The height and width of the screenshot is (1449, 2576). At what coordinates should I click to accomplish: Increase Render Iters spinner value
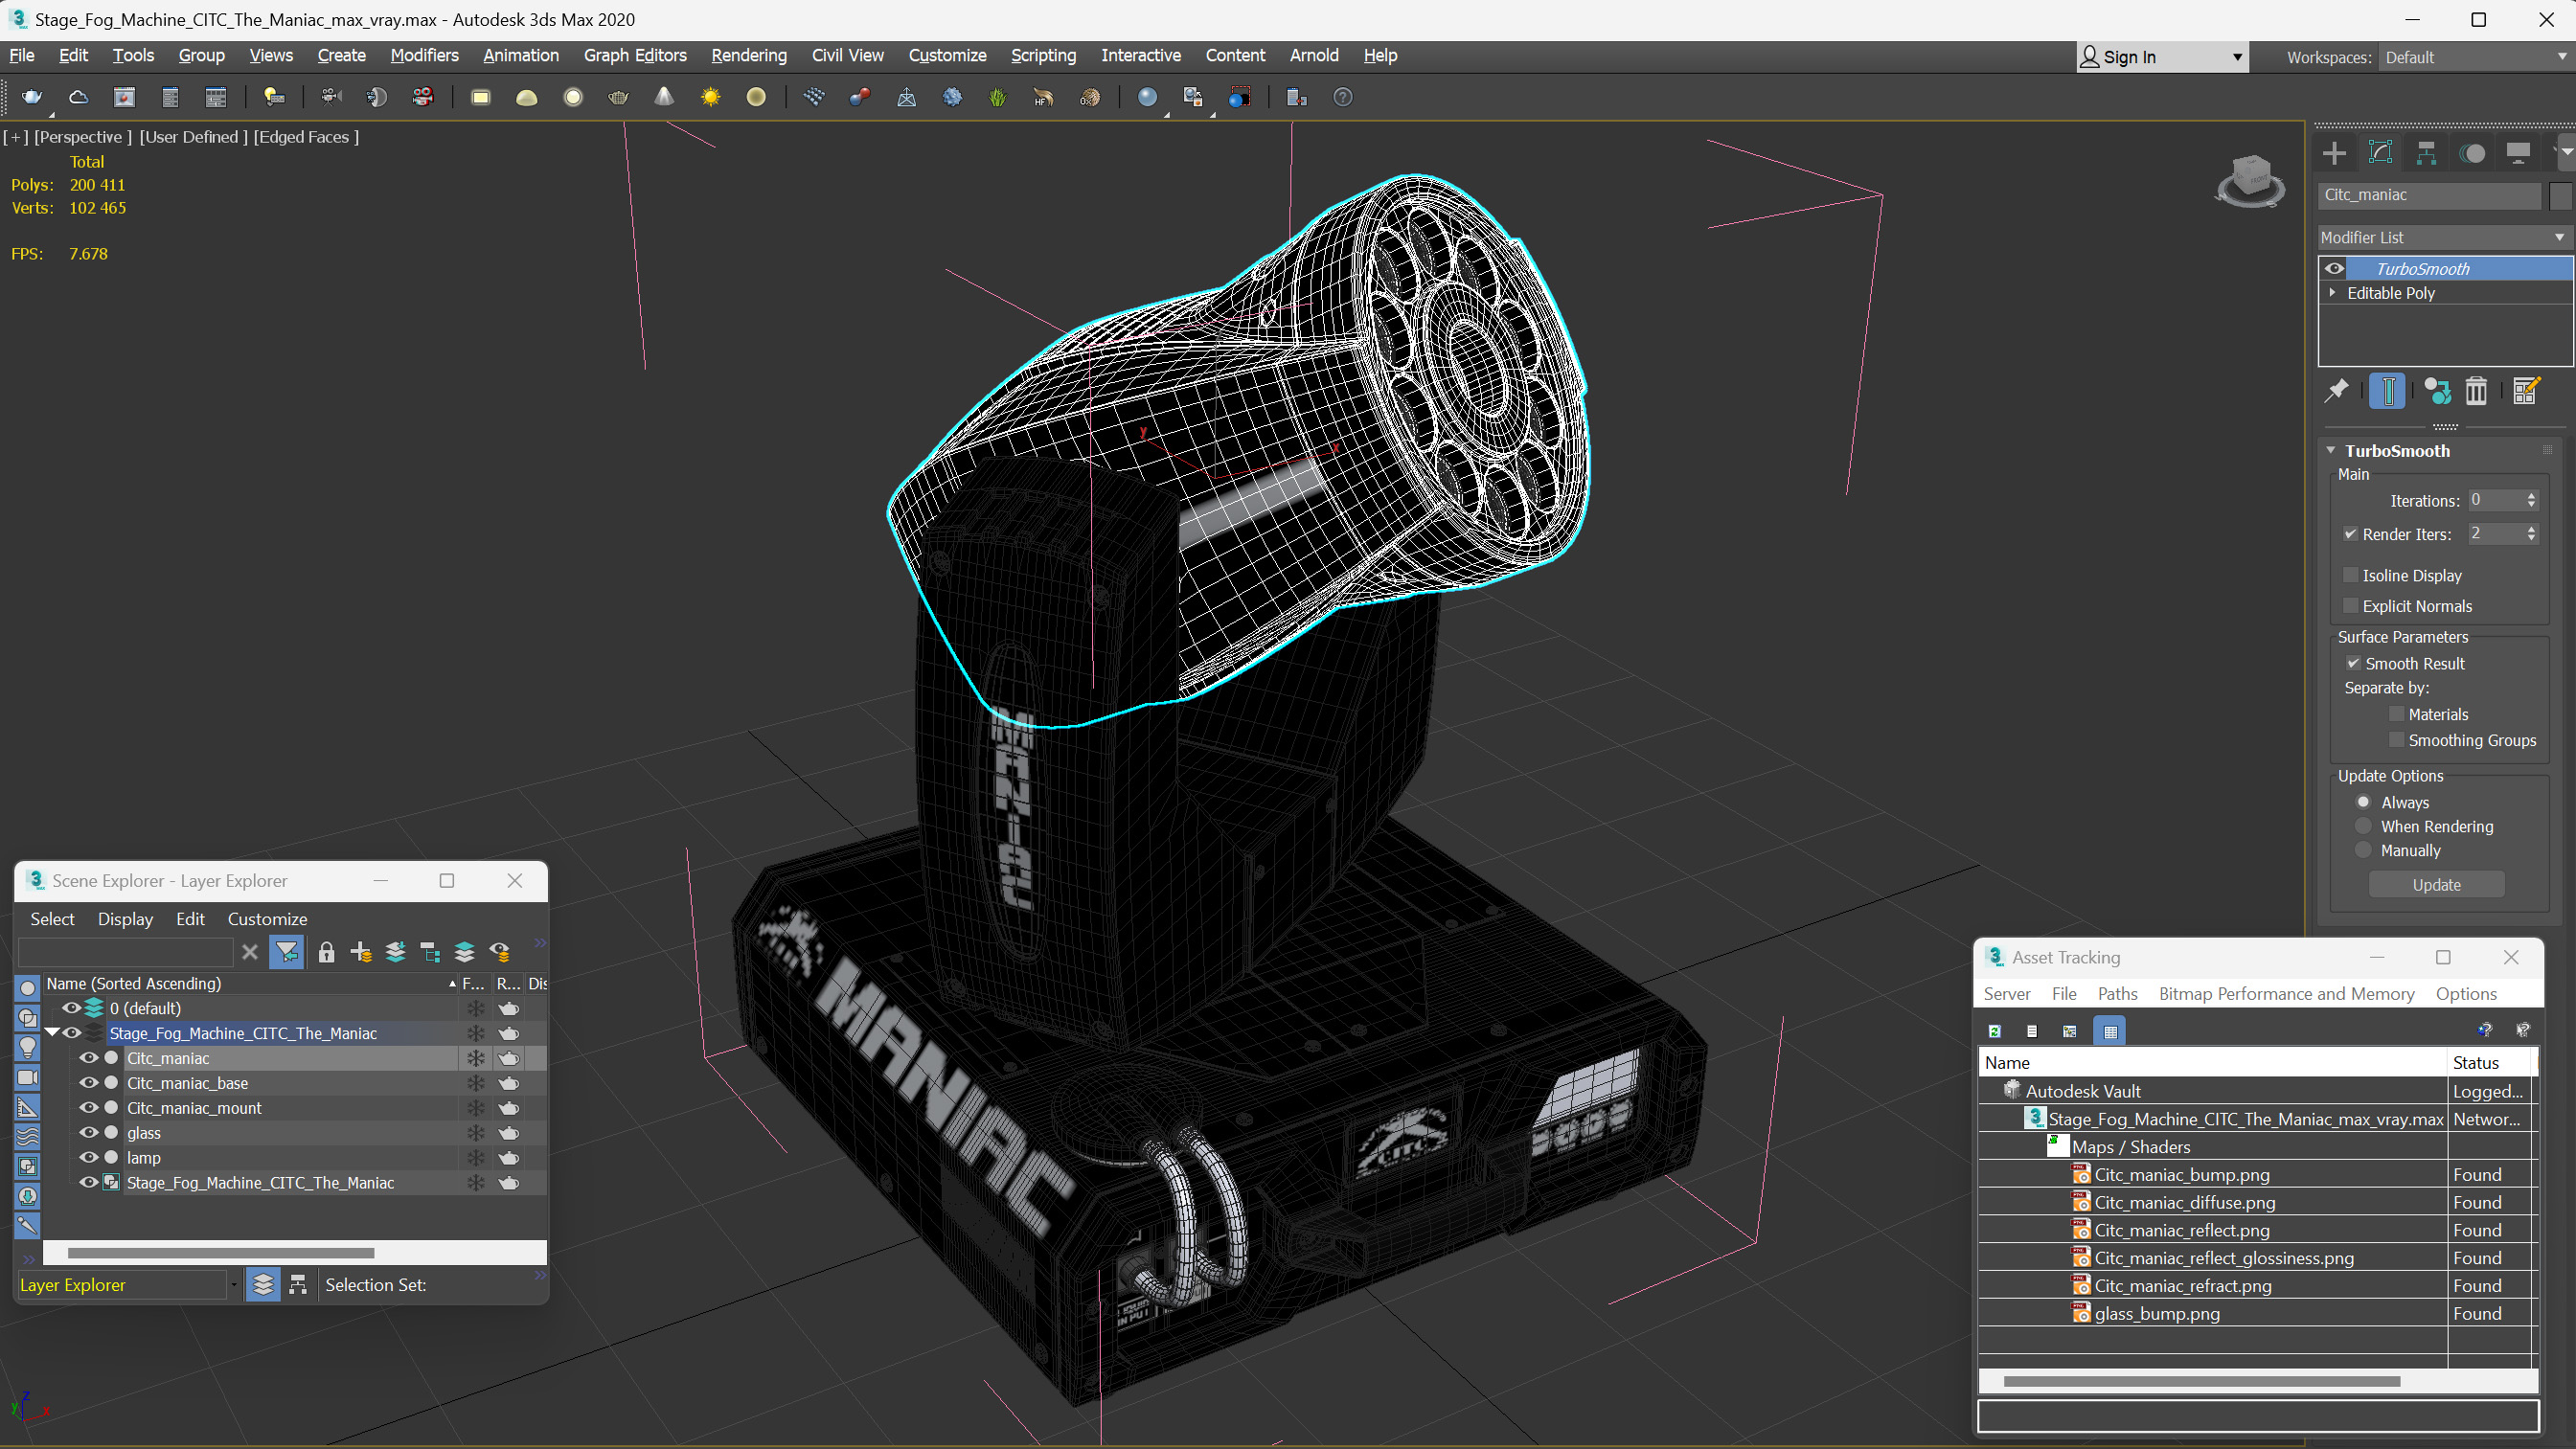tap(2531, 529)
